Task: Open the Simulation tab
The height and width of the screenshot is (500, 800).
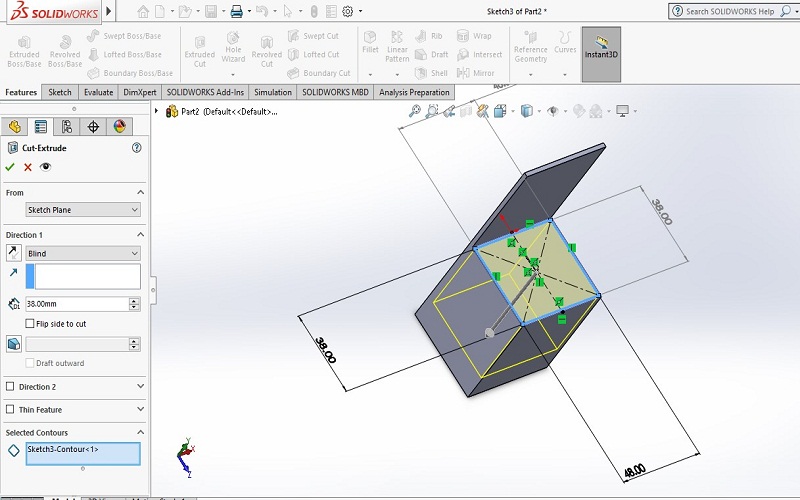Action: click(x=273, y=92)
